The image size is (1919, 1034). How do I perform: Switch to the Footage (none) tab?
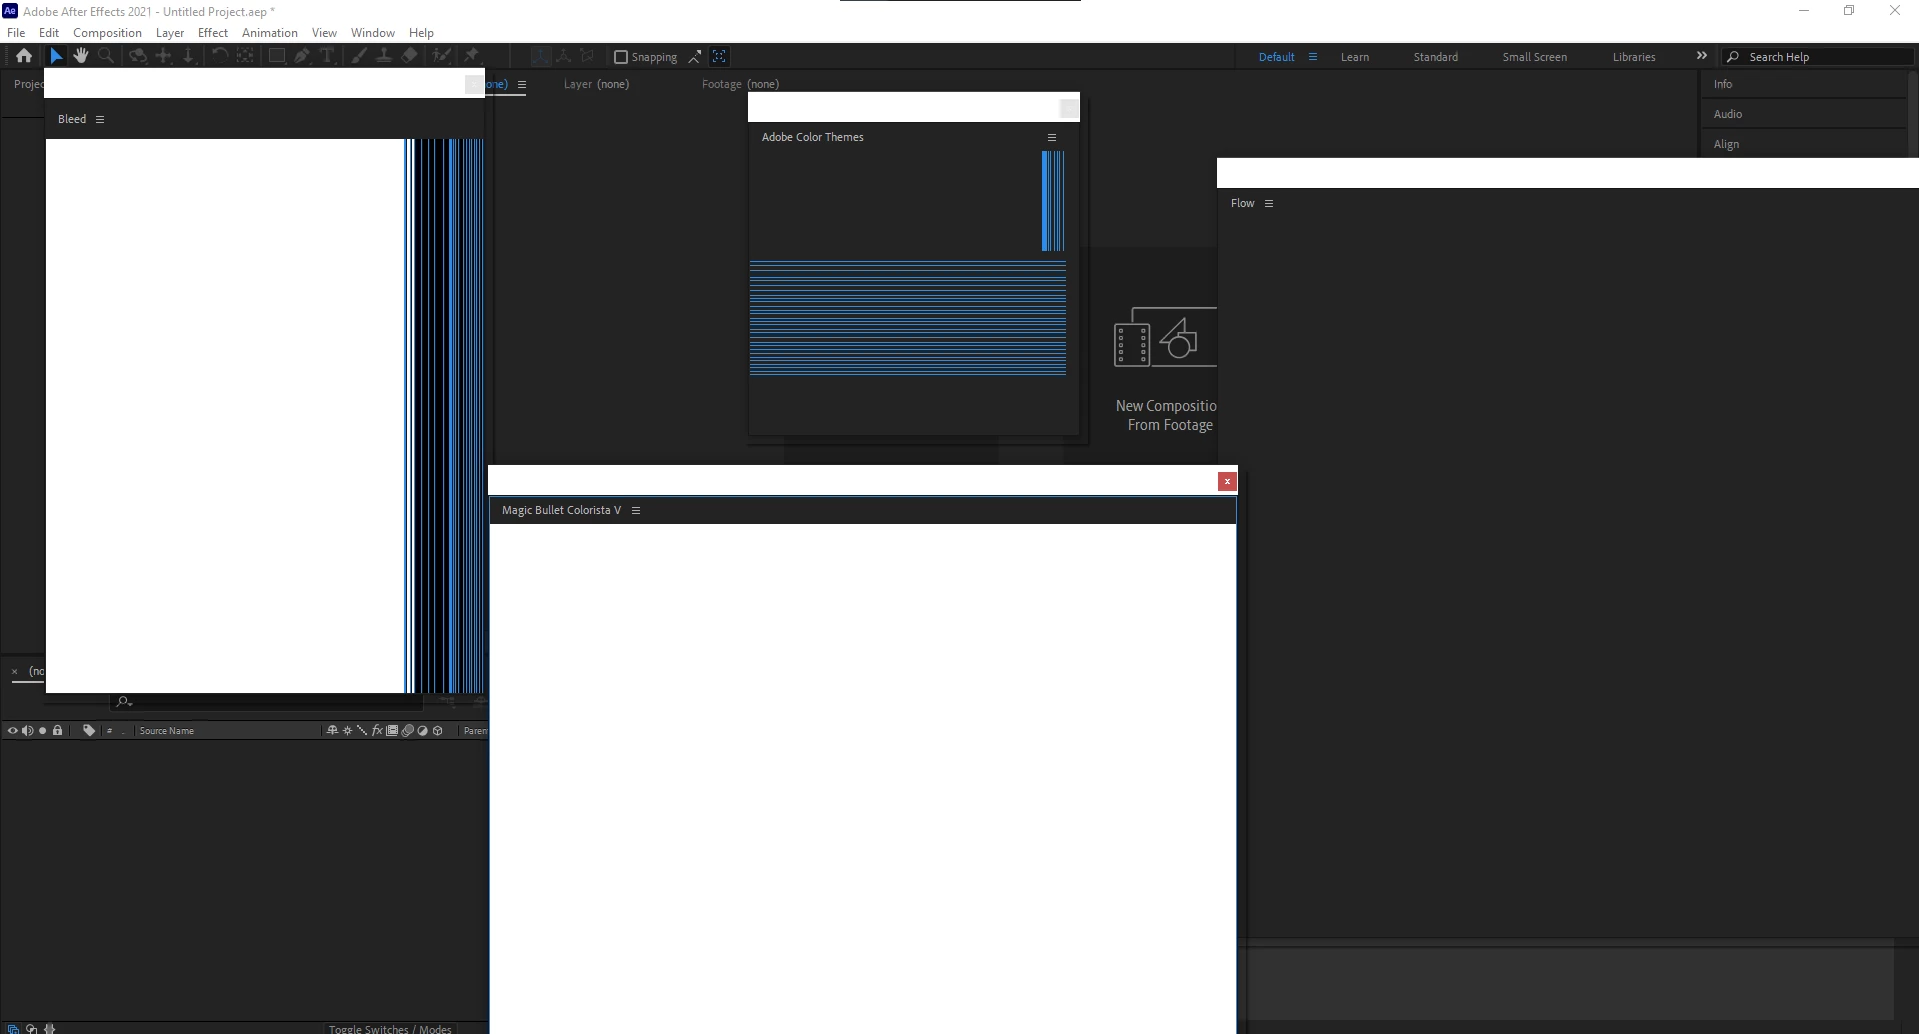pos(740,84)
